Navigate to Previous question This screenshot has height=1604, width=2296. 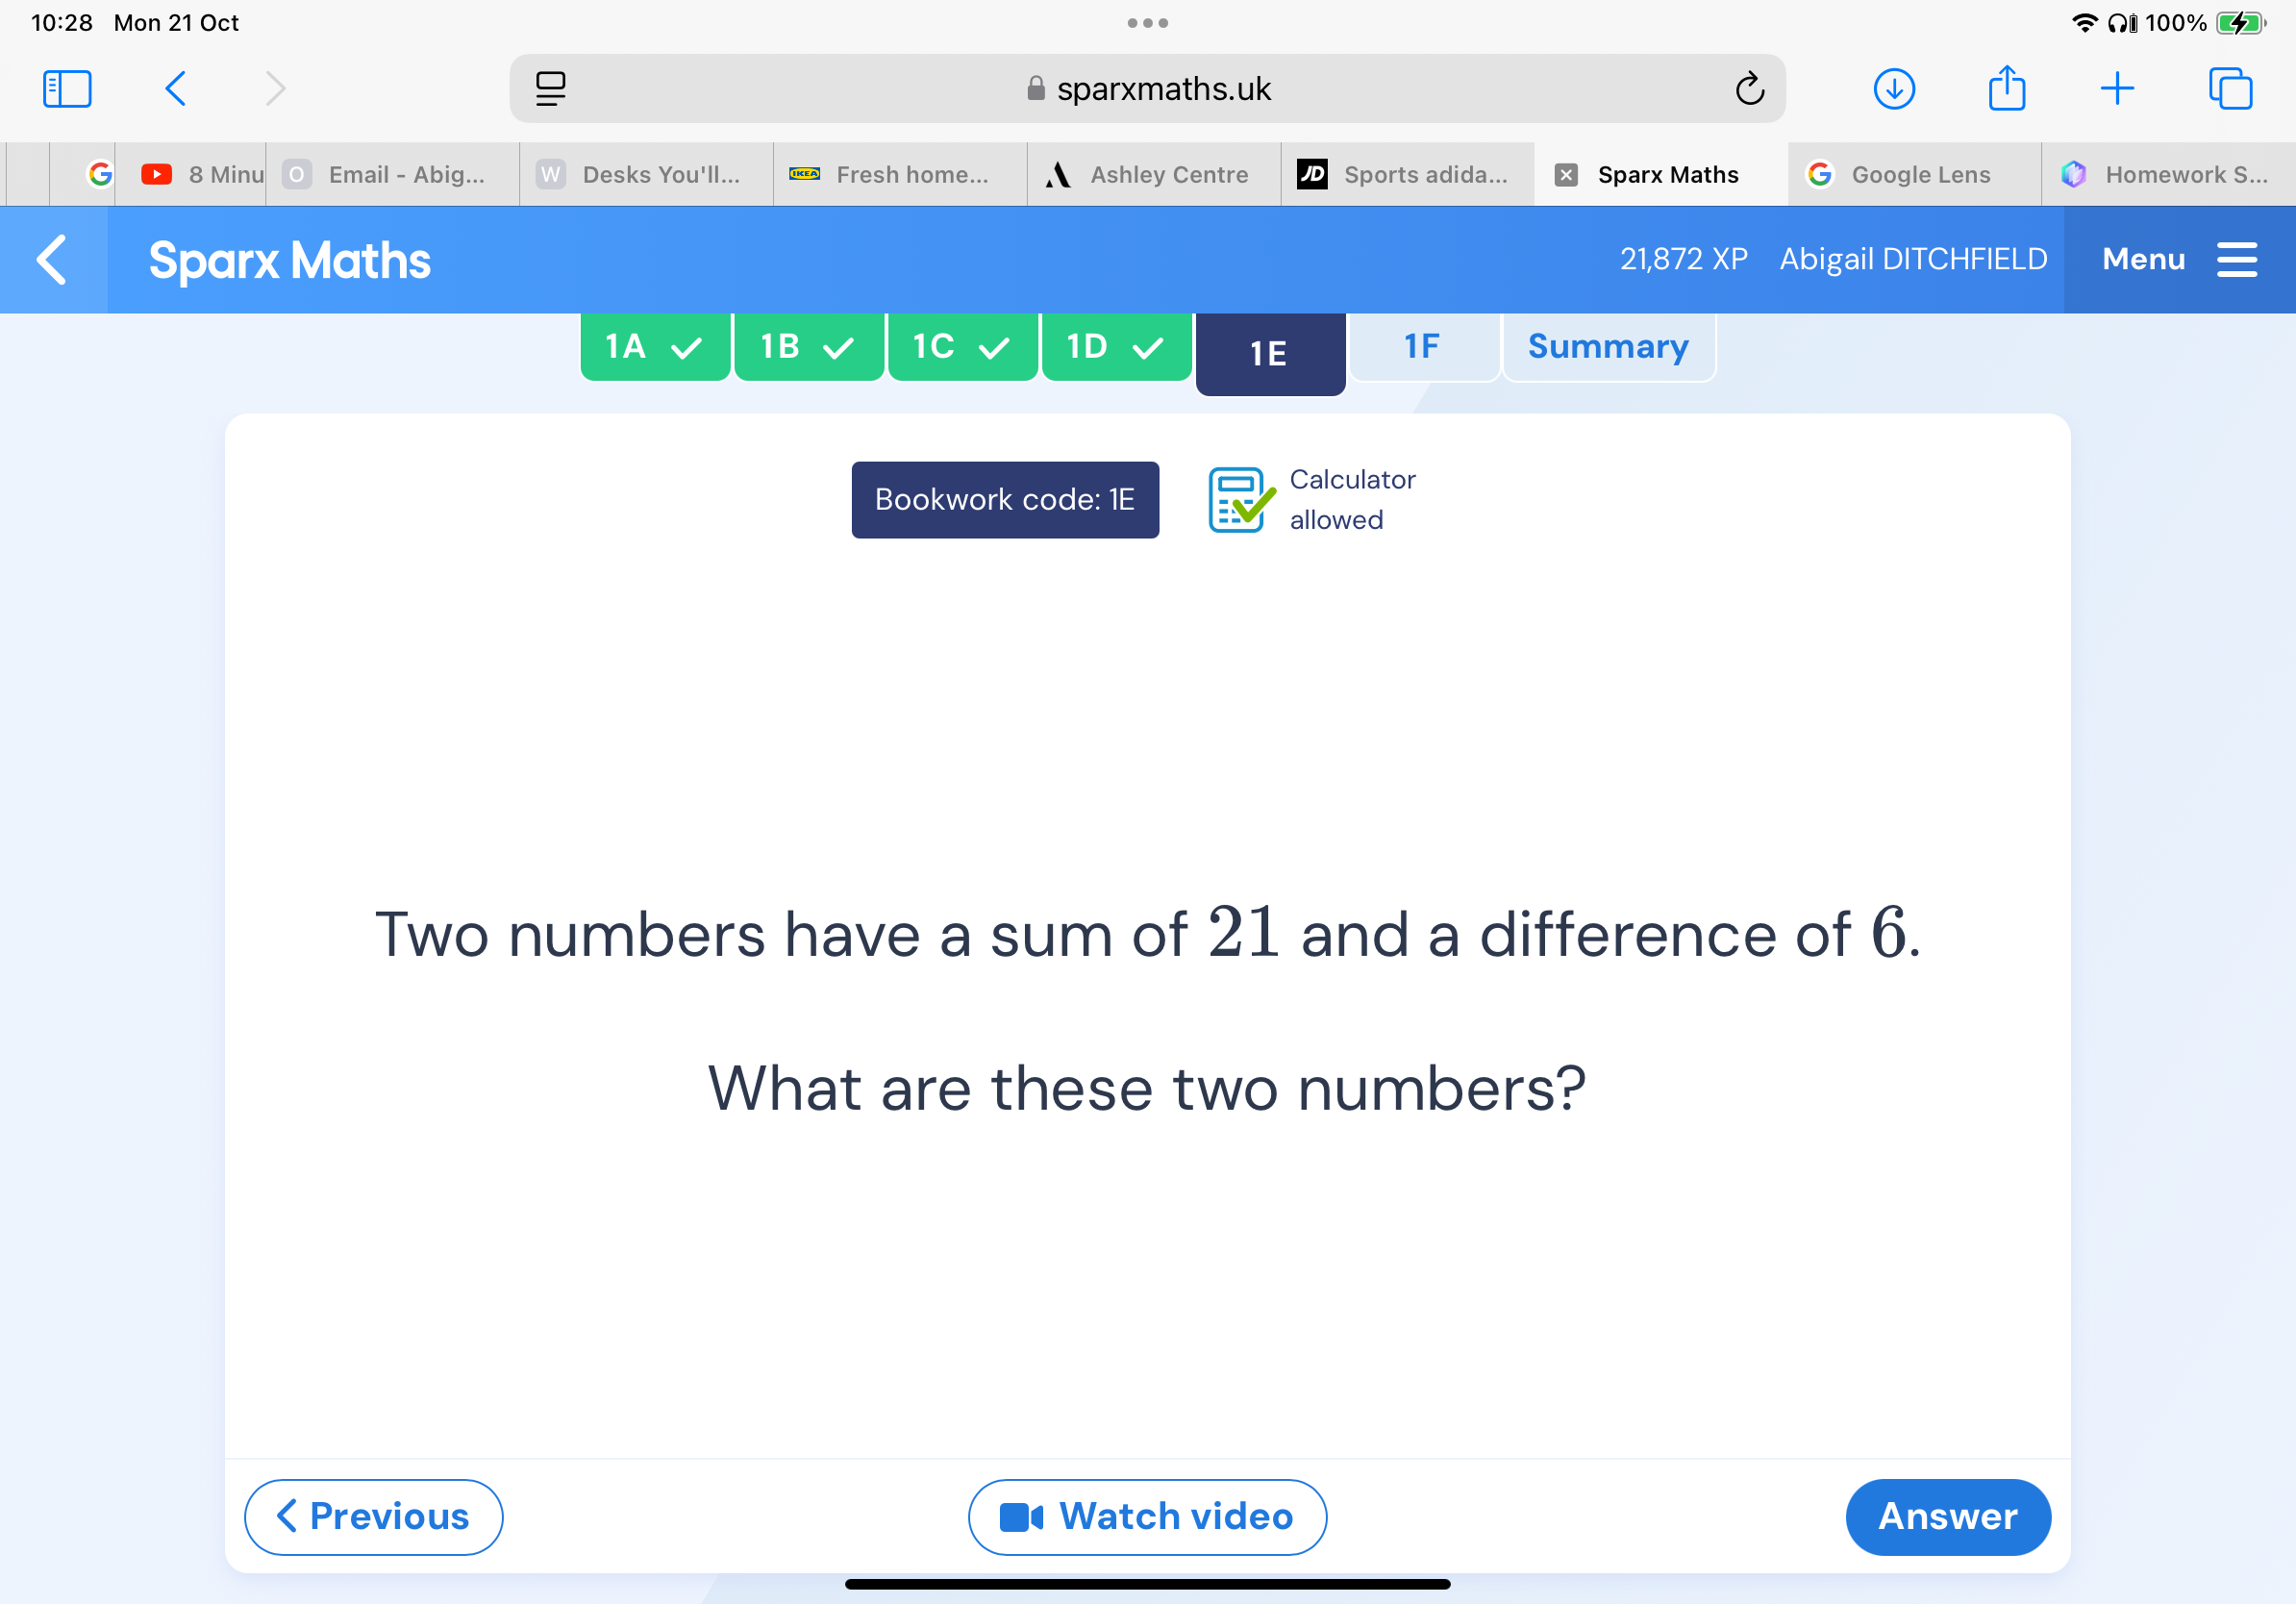373,1516
